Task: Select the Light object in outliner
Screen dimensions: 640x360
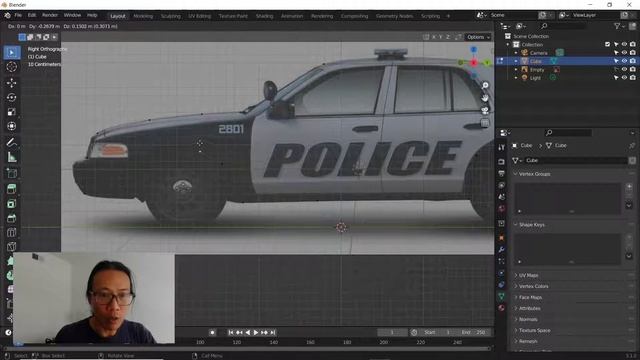Action: coord(535,78)
